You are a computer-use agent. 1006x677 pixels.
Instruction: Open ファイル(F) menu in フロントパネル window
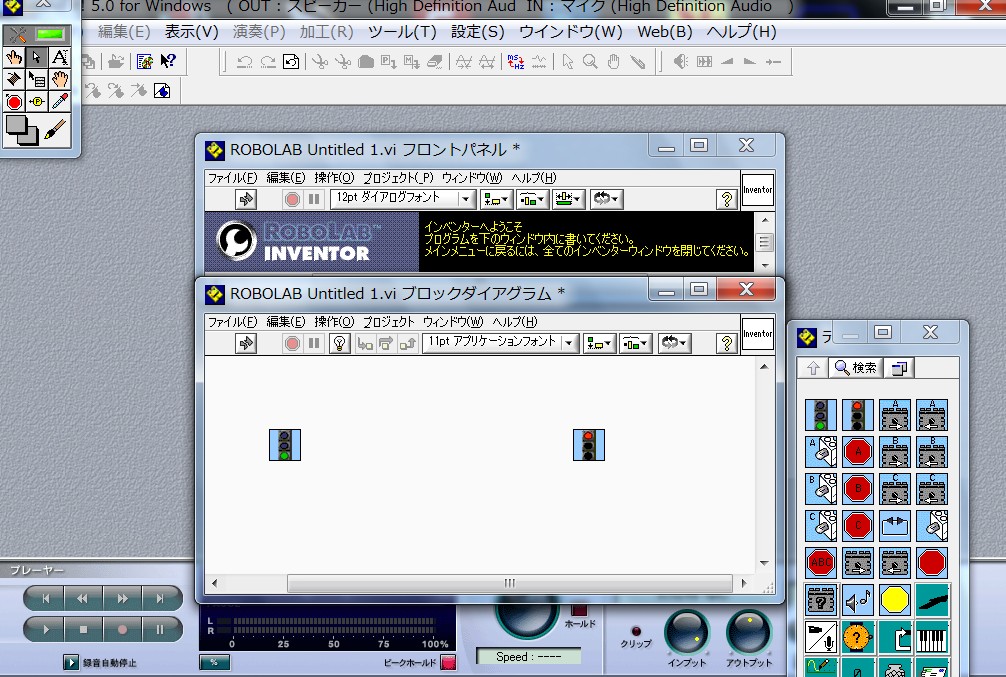[232, 178]
